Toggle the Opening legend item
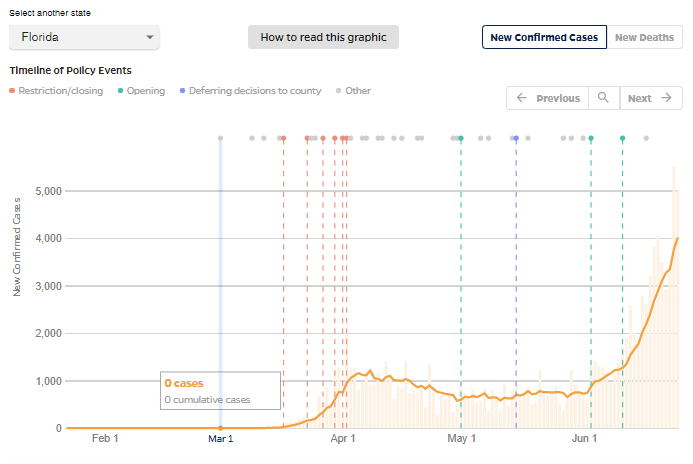The height and width of the screenshot is (464, 693). pos(141,91)
